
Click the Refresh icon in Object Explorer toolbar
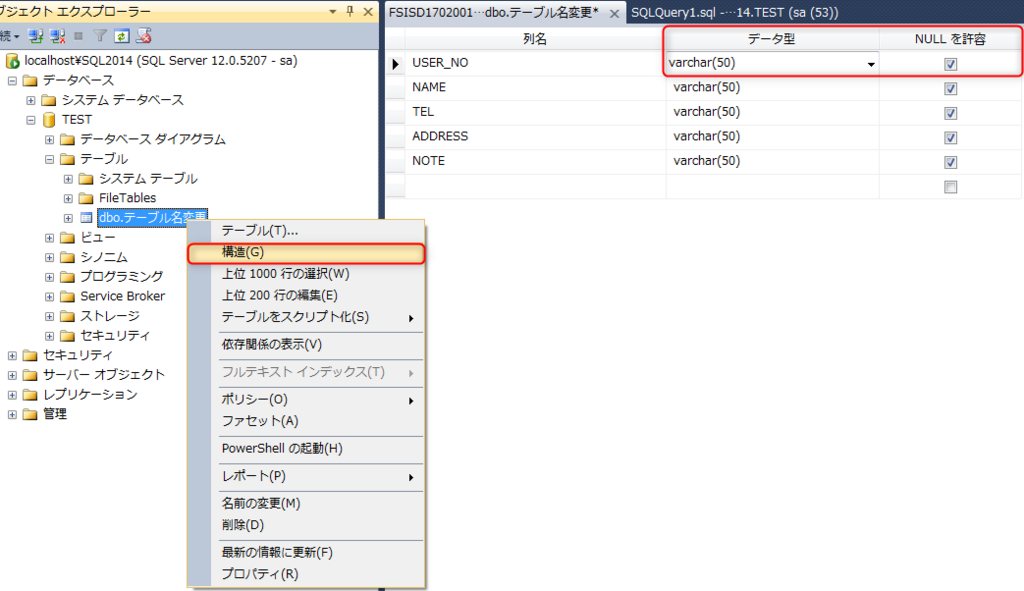click(121, 35)
